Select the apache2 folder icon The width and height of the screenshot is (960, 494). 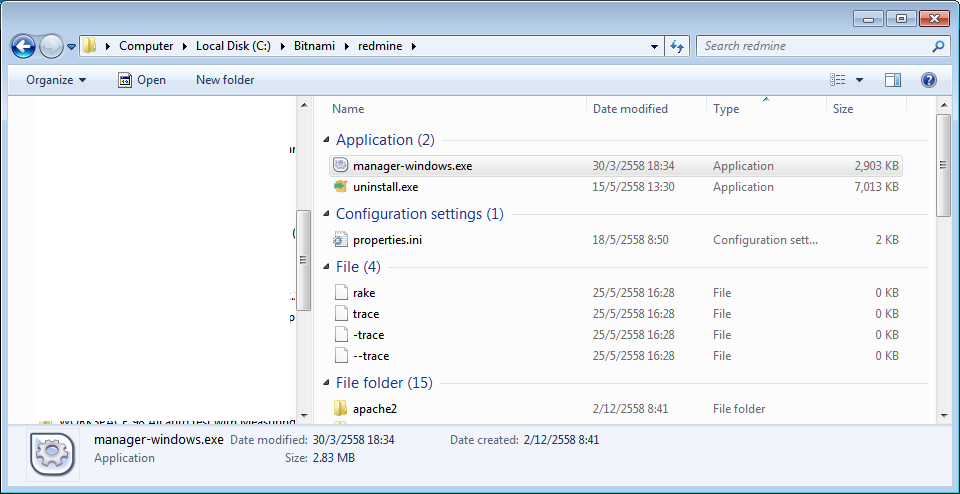pyautogui.click(x=340, y=408)
